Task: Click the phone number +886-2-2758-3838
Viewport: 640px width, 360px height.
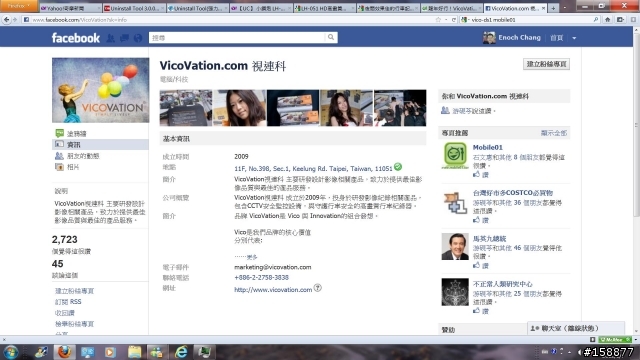Action: tap(261, 278)
